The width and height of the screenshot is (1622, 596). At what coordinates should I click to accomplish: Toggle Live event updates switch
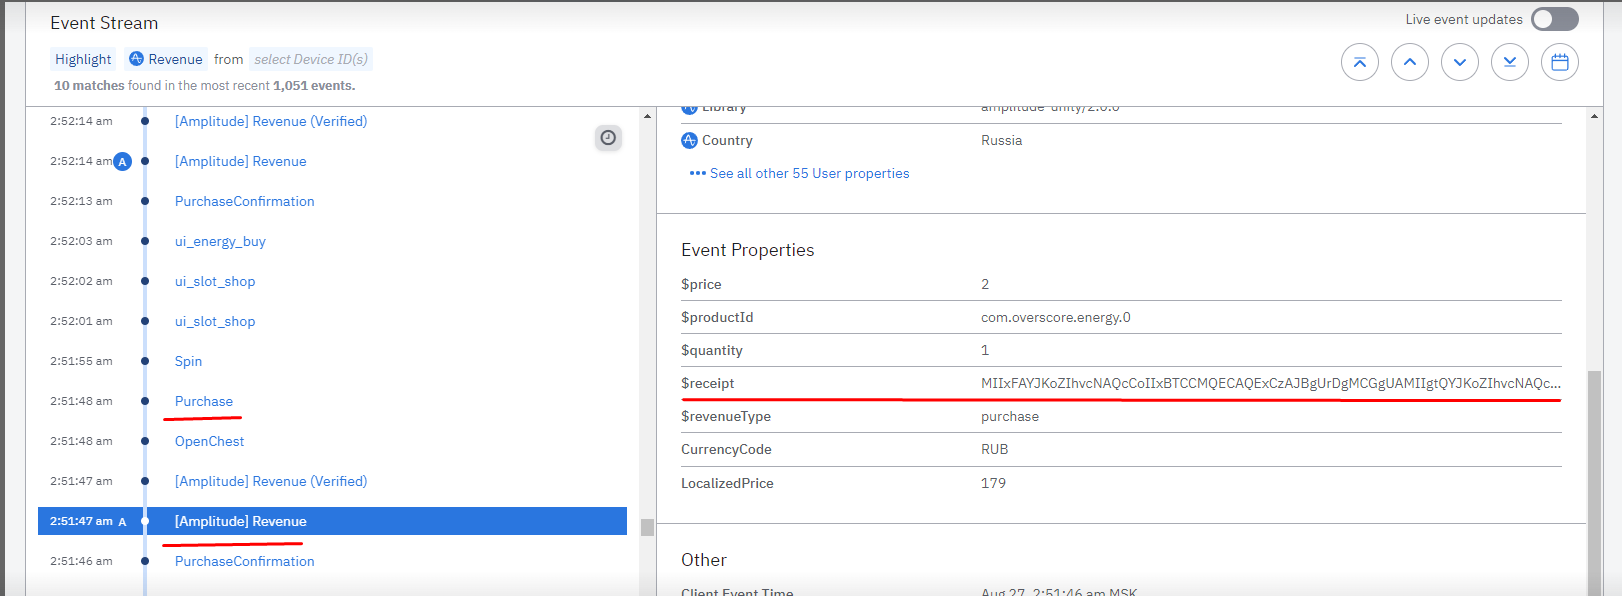(x=1555, y=19)
